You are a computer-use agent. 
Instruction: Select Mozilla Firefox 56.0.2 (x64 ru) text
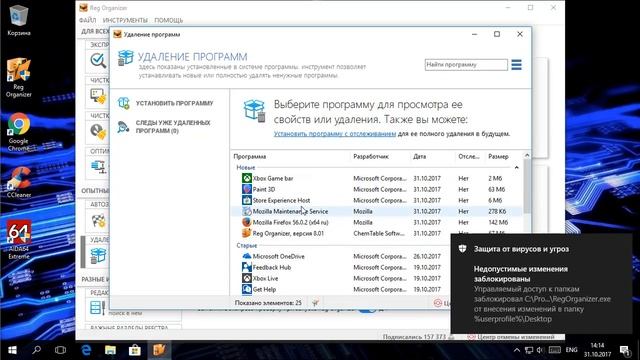tap(290, 222)
